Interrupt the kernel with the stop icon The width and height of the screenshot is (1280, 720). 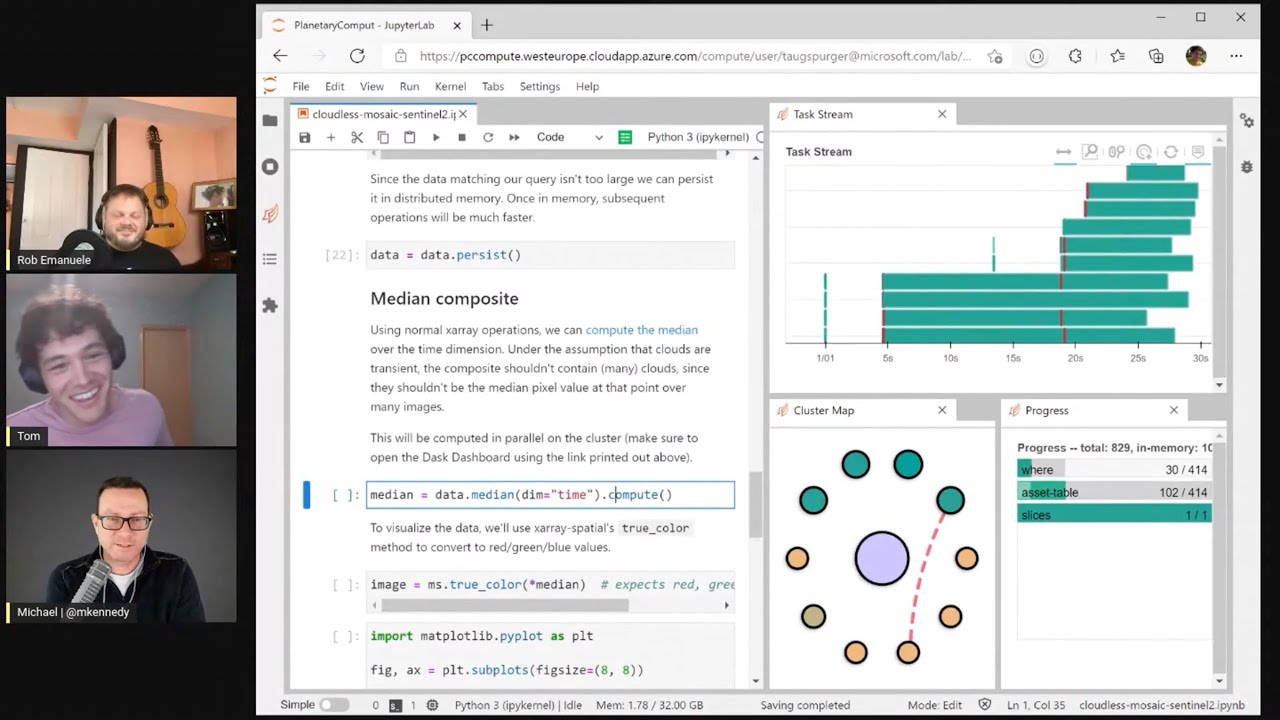tap(462, 138)
